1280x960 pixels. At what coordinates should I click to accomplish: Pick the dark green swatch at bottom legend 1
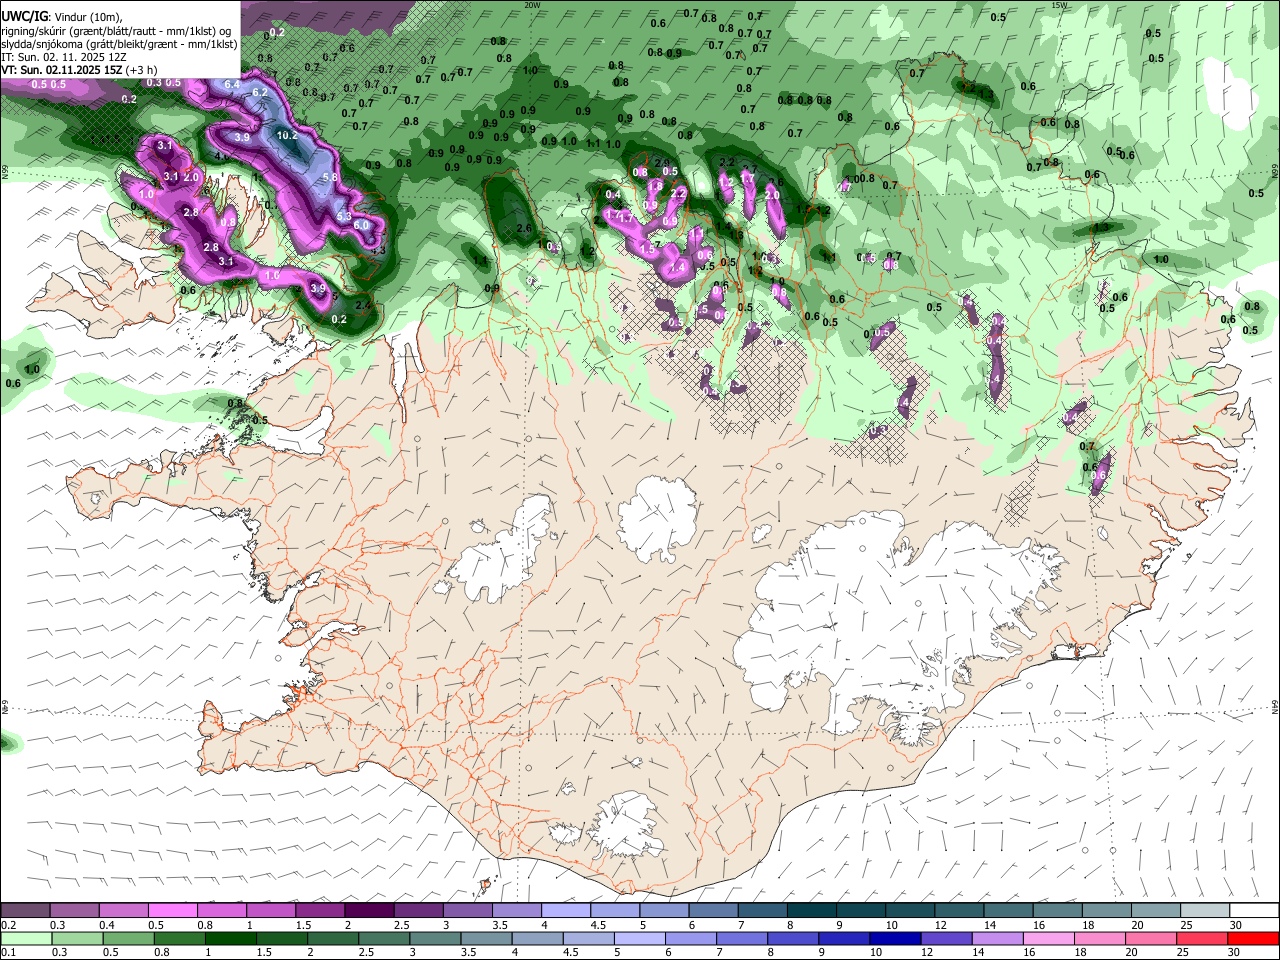click(229, 938)
